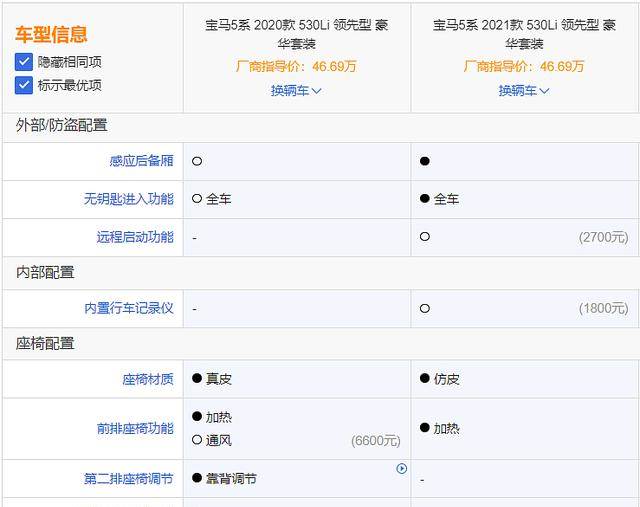640x507 pixels.
Task: Click the filled circle for 2021款 感应后备厢
Action: [424, 161]
